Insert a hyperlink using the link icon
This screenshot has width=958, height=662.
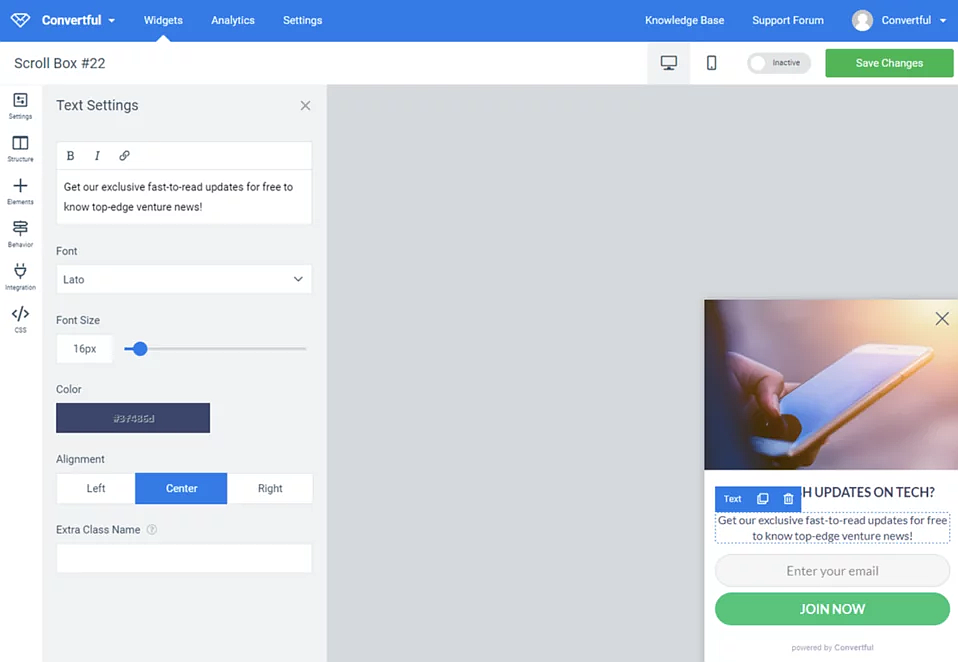tap(124, 155)
